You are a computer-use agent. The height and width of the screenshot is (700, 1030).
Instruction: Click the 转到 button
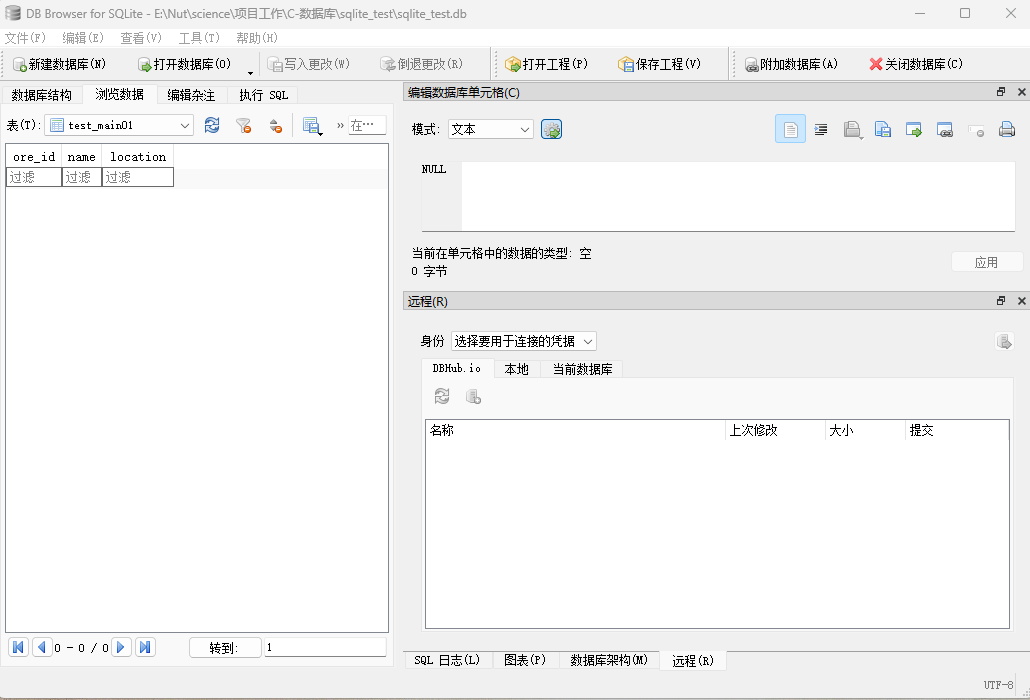point(225,648)
